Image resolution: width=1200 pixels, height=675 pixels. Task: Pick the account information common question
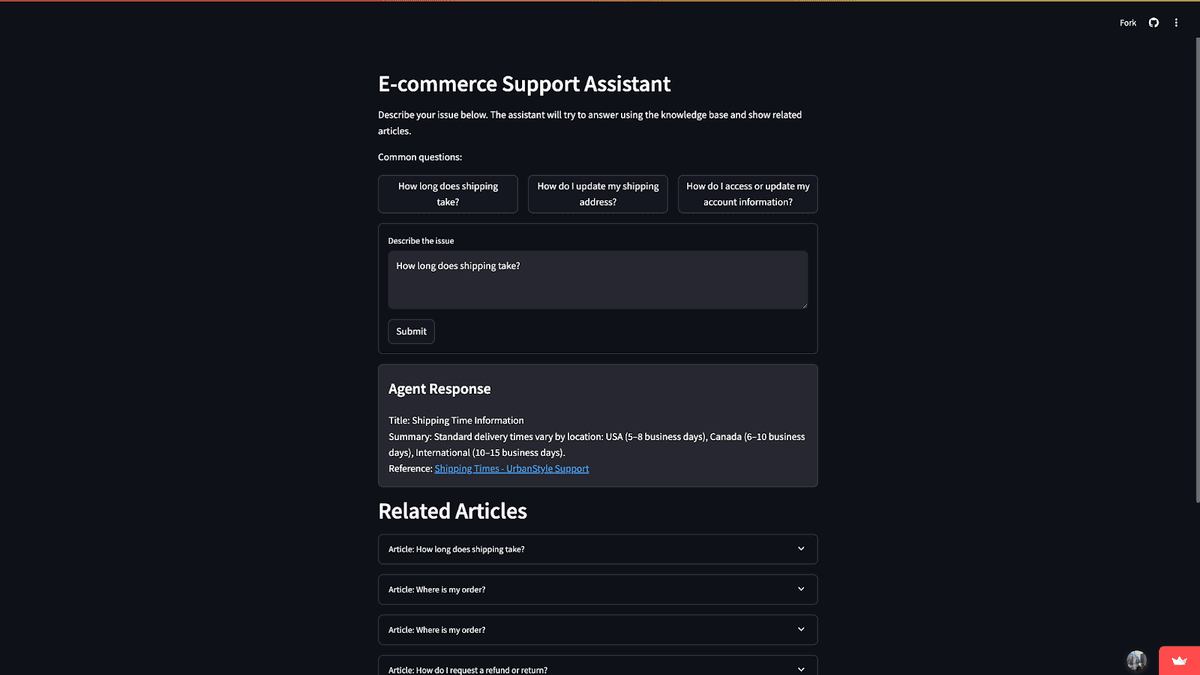pos(748,194)
